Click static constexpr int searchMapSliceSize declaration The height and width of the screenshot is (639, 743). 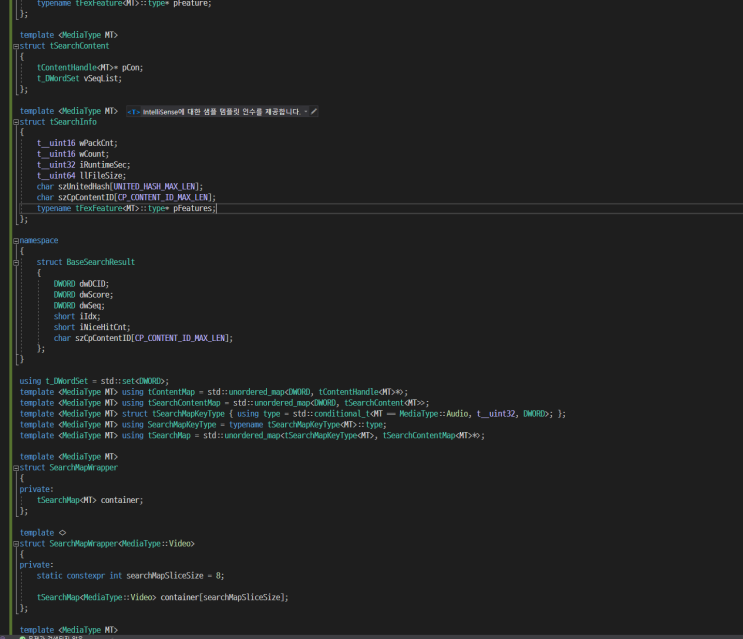[130, 576]
